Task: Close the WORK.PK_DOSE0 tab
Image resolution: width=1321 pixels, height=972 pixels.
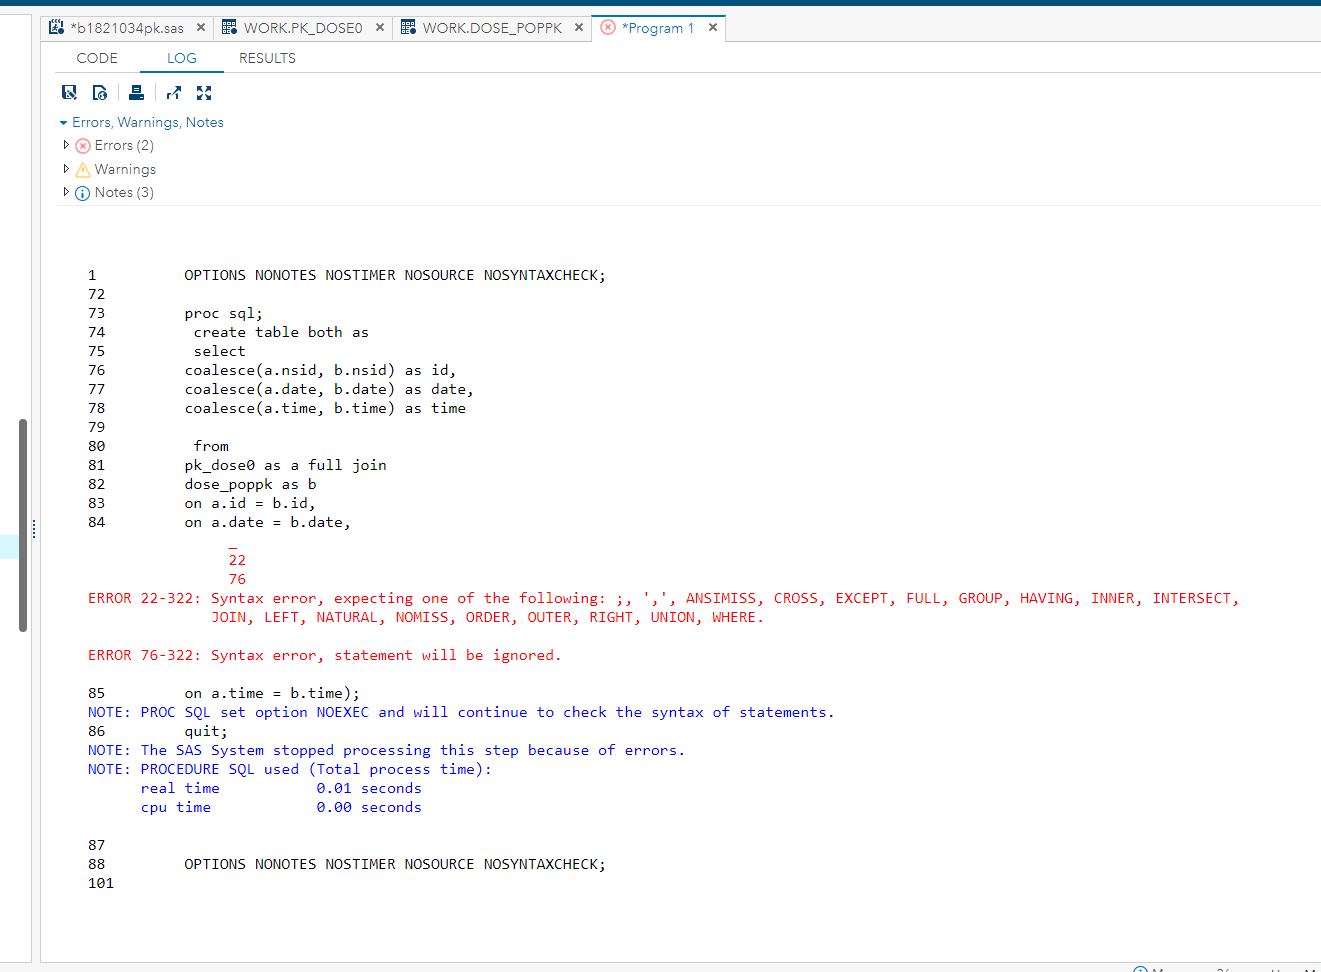Action: tap(377, 27)
